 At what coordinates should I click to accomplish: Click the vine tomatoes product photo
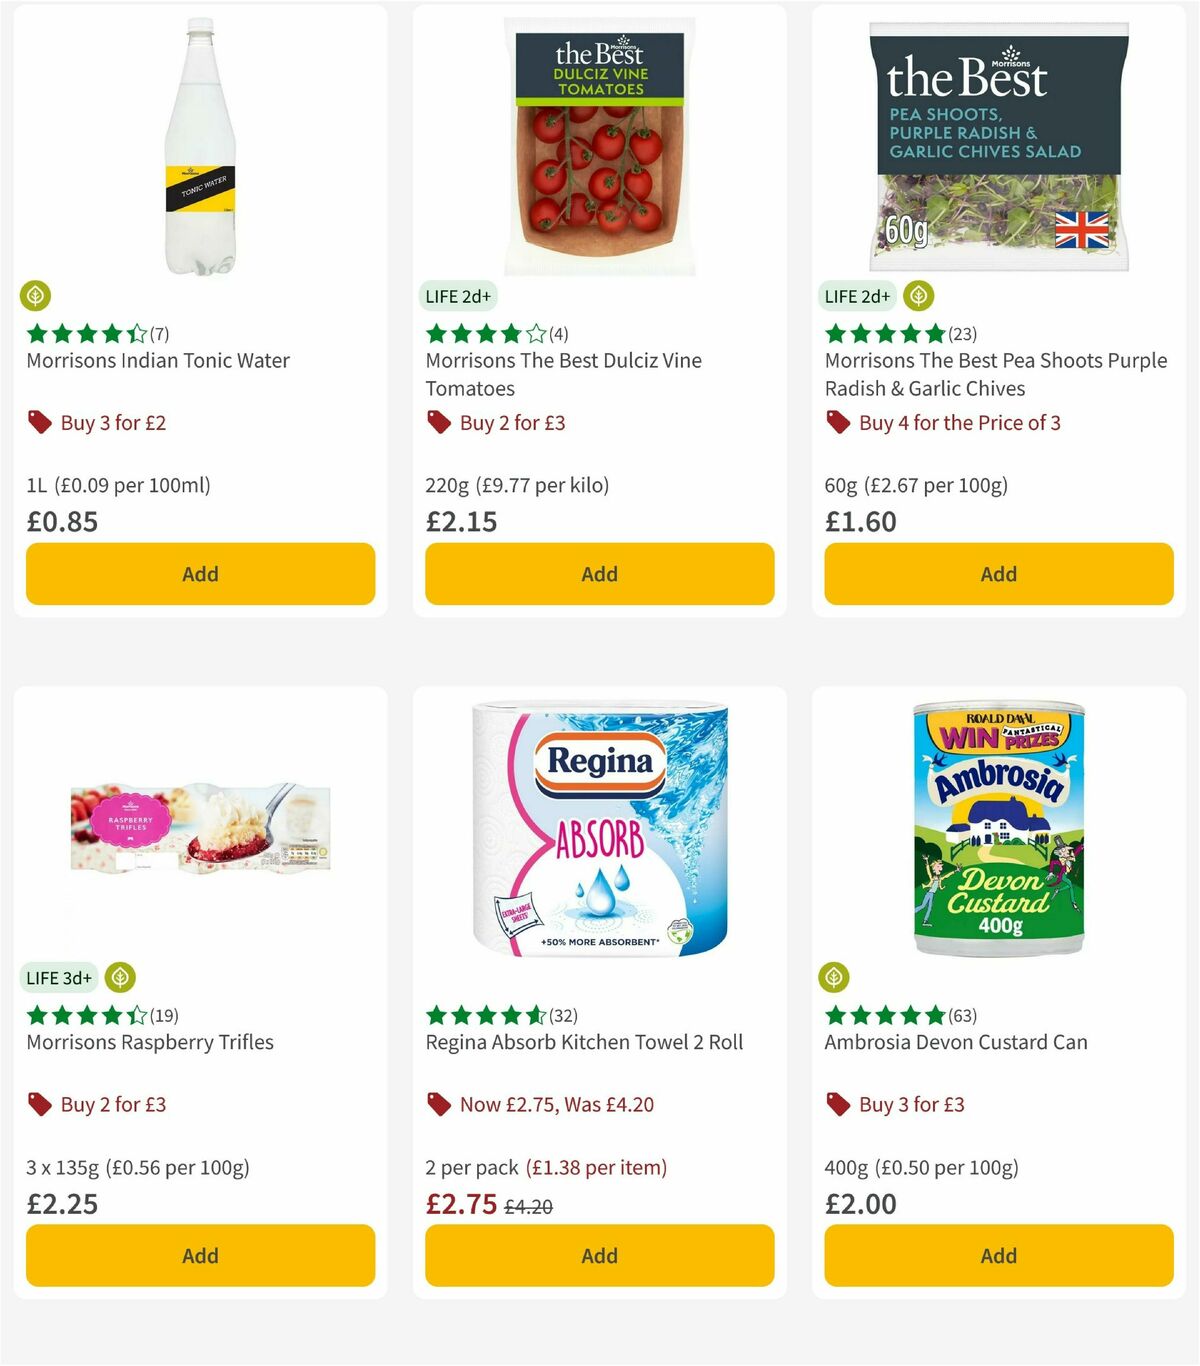pyautogui.click(x=598, y=145)
